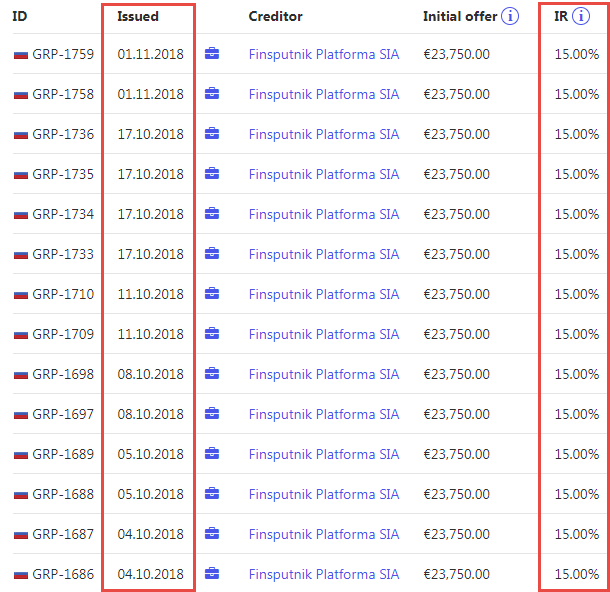Image resolution: width=610 pixels, height=592 pixels.
Task: Select loan ID GRP-1688
Action: tap(63, 494)
